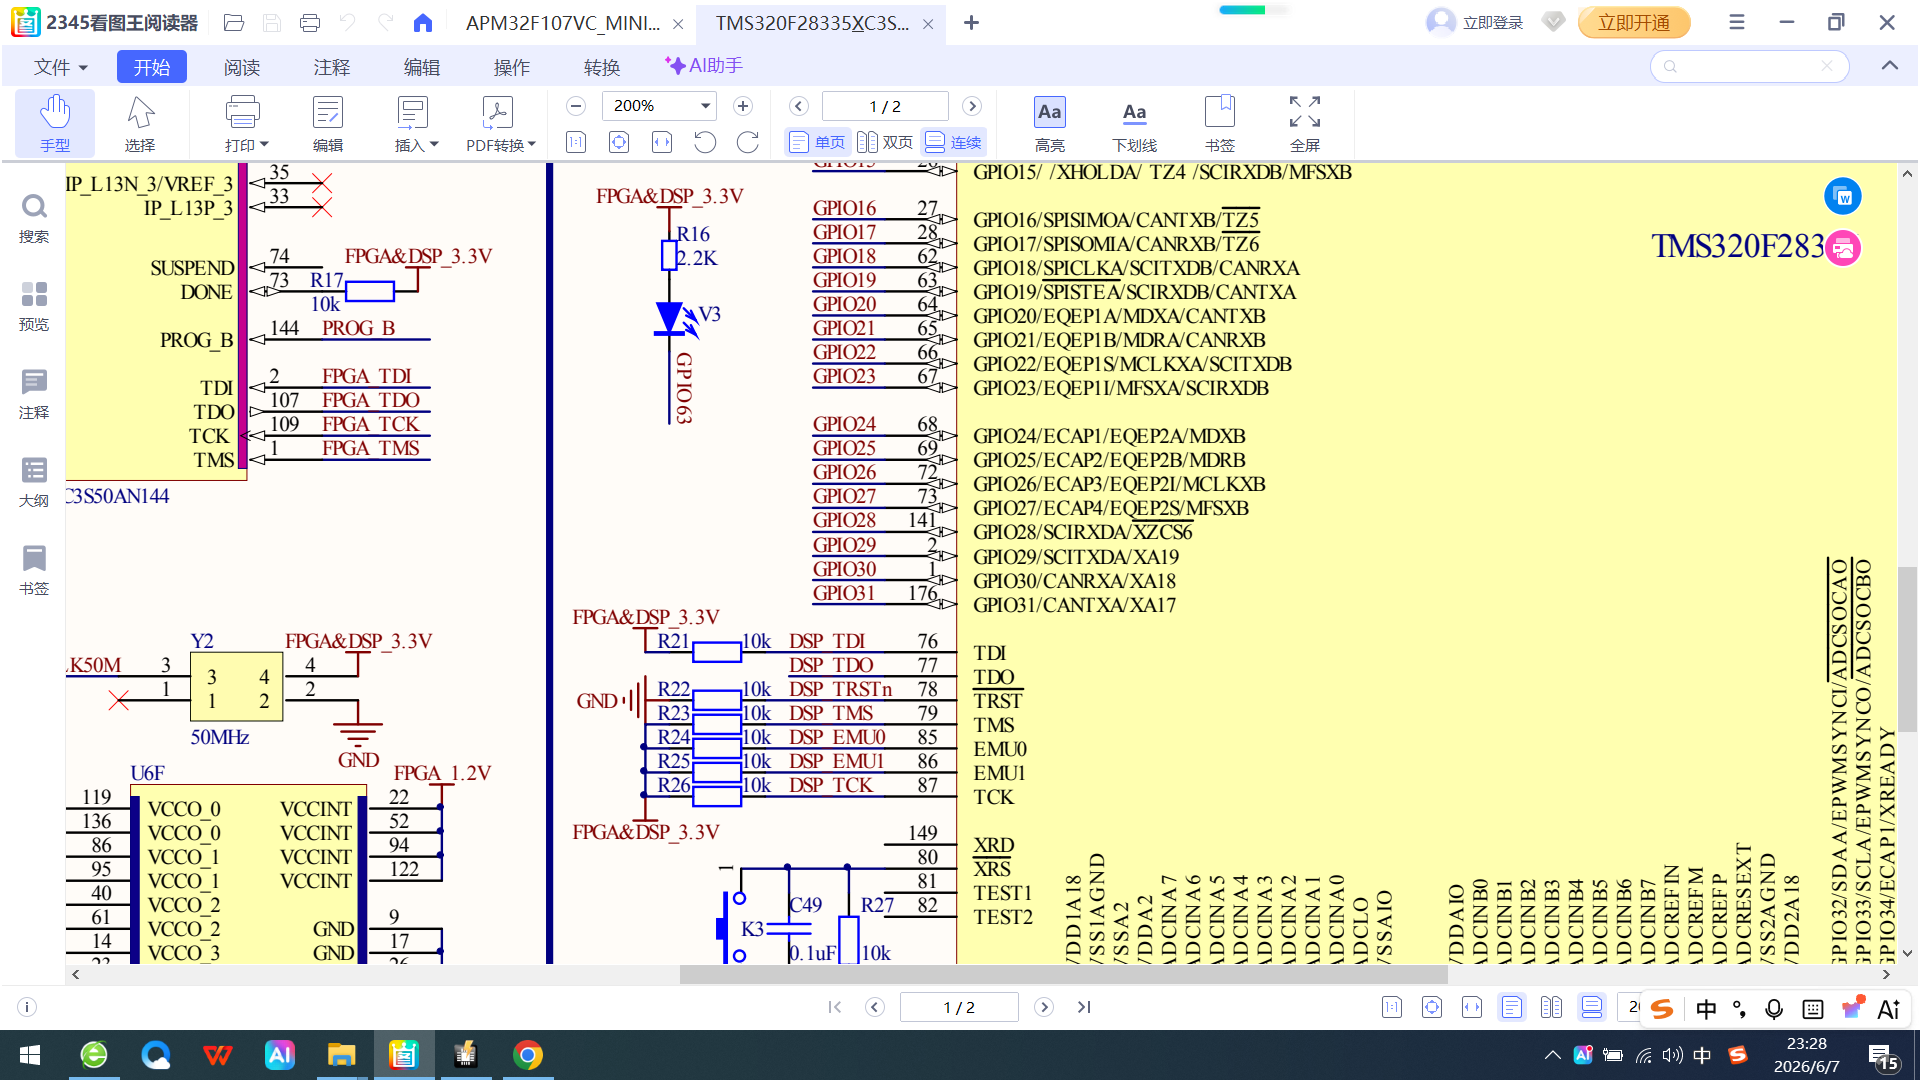Open the 200% zoom level dropdown
The width and height of the screenshot is (1920, 1080).
point(705,106)
